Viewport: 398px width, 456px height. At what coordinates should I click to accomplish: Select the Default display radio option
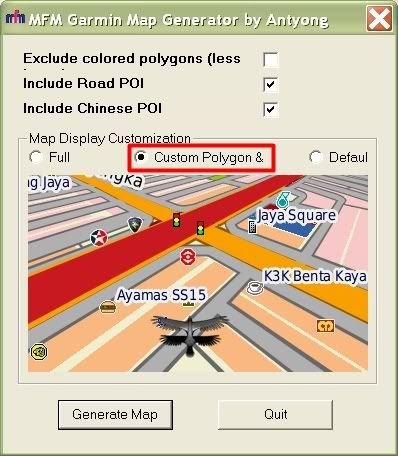[315, 157]
